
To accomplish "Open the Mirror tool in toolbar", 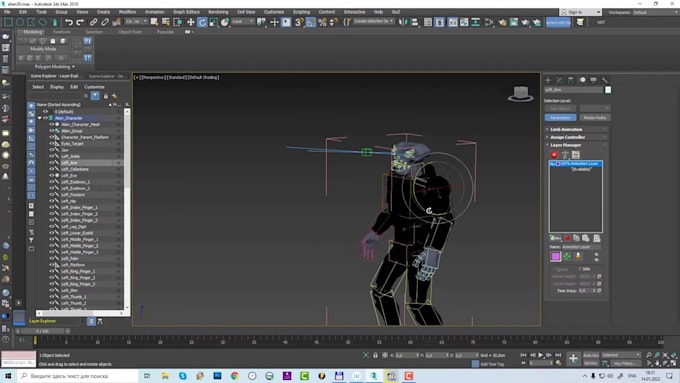I will [403, 22].
